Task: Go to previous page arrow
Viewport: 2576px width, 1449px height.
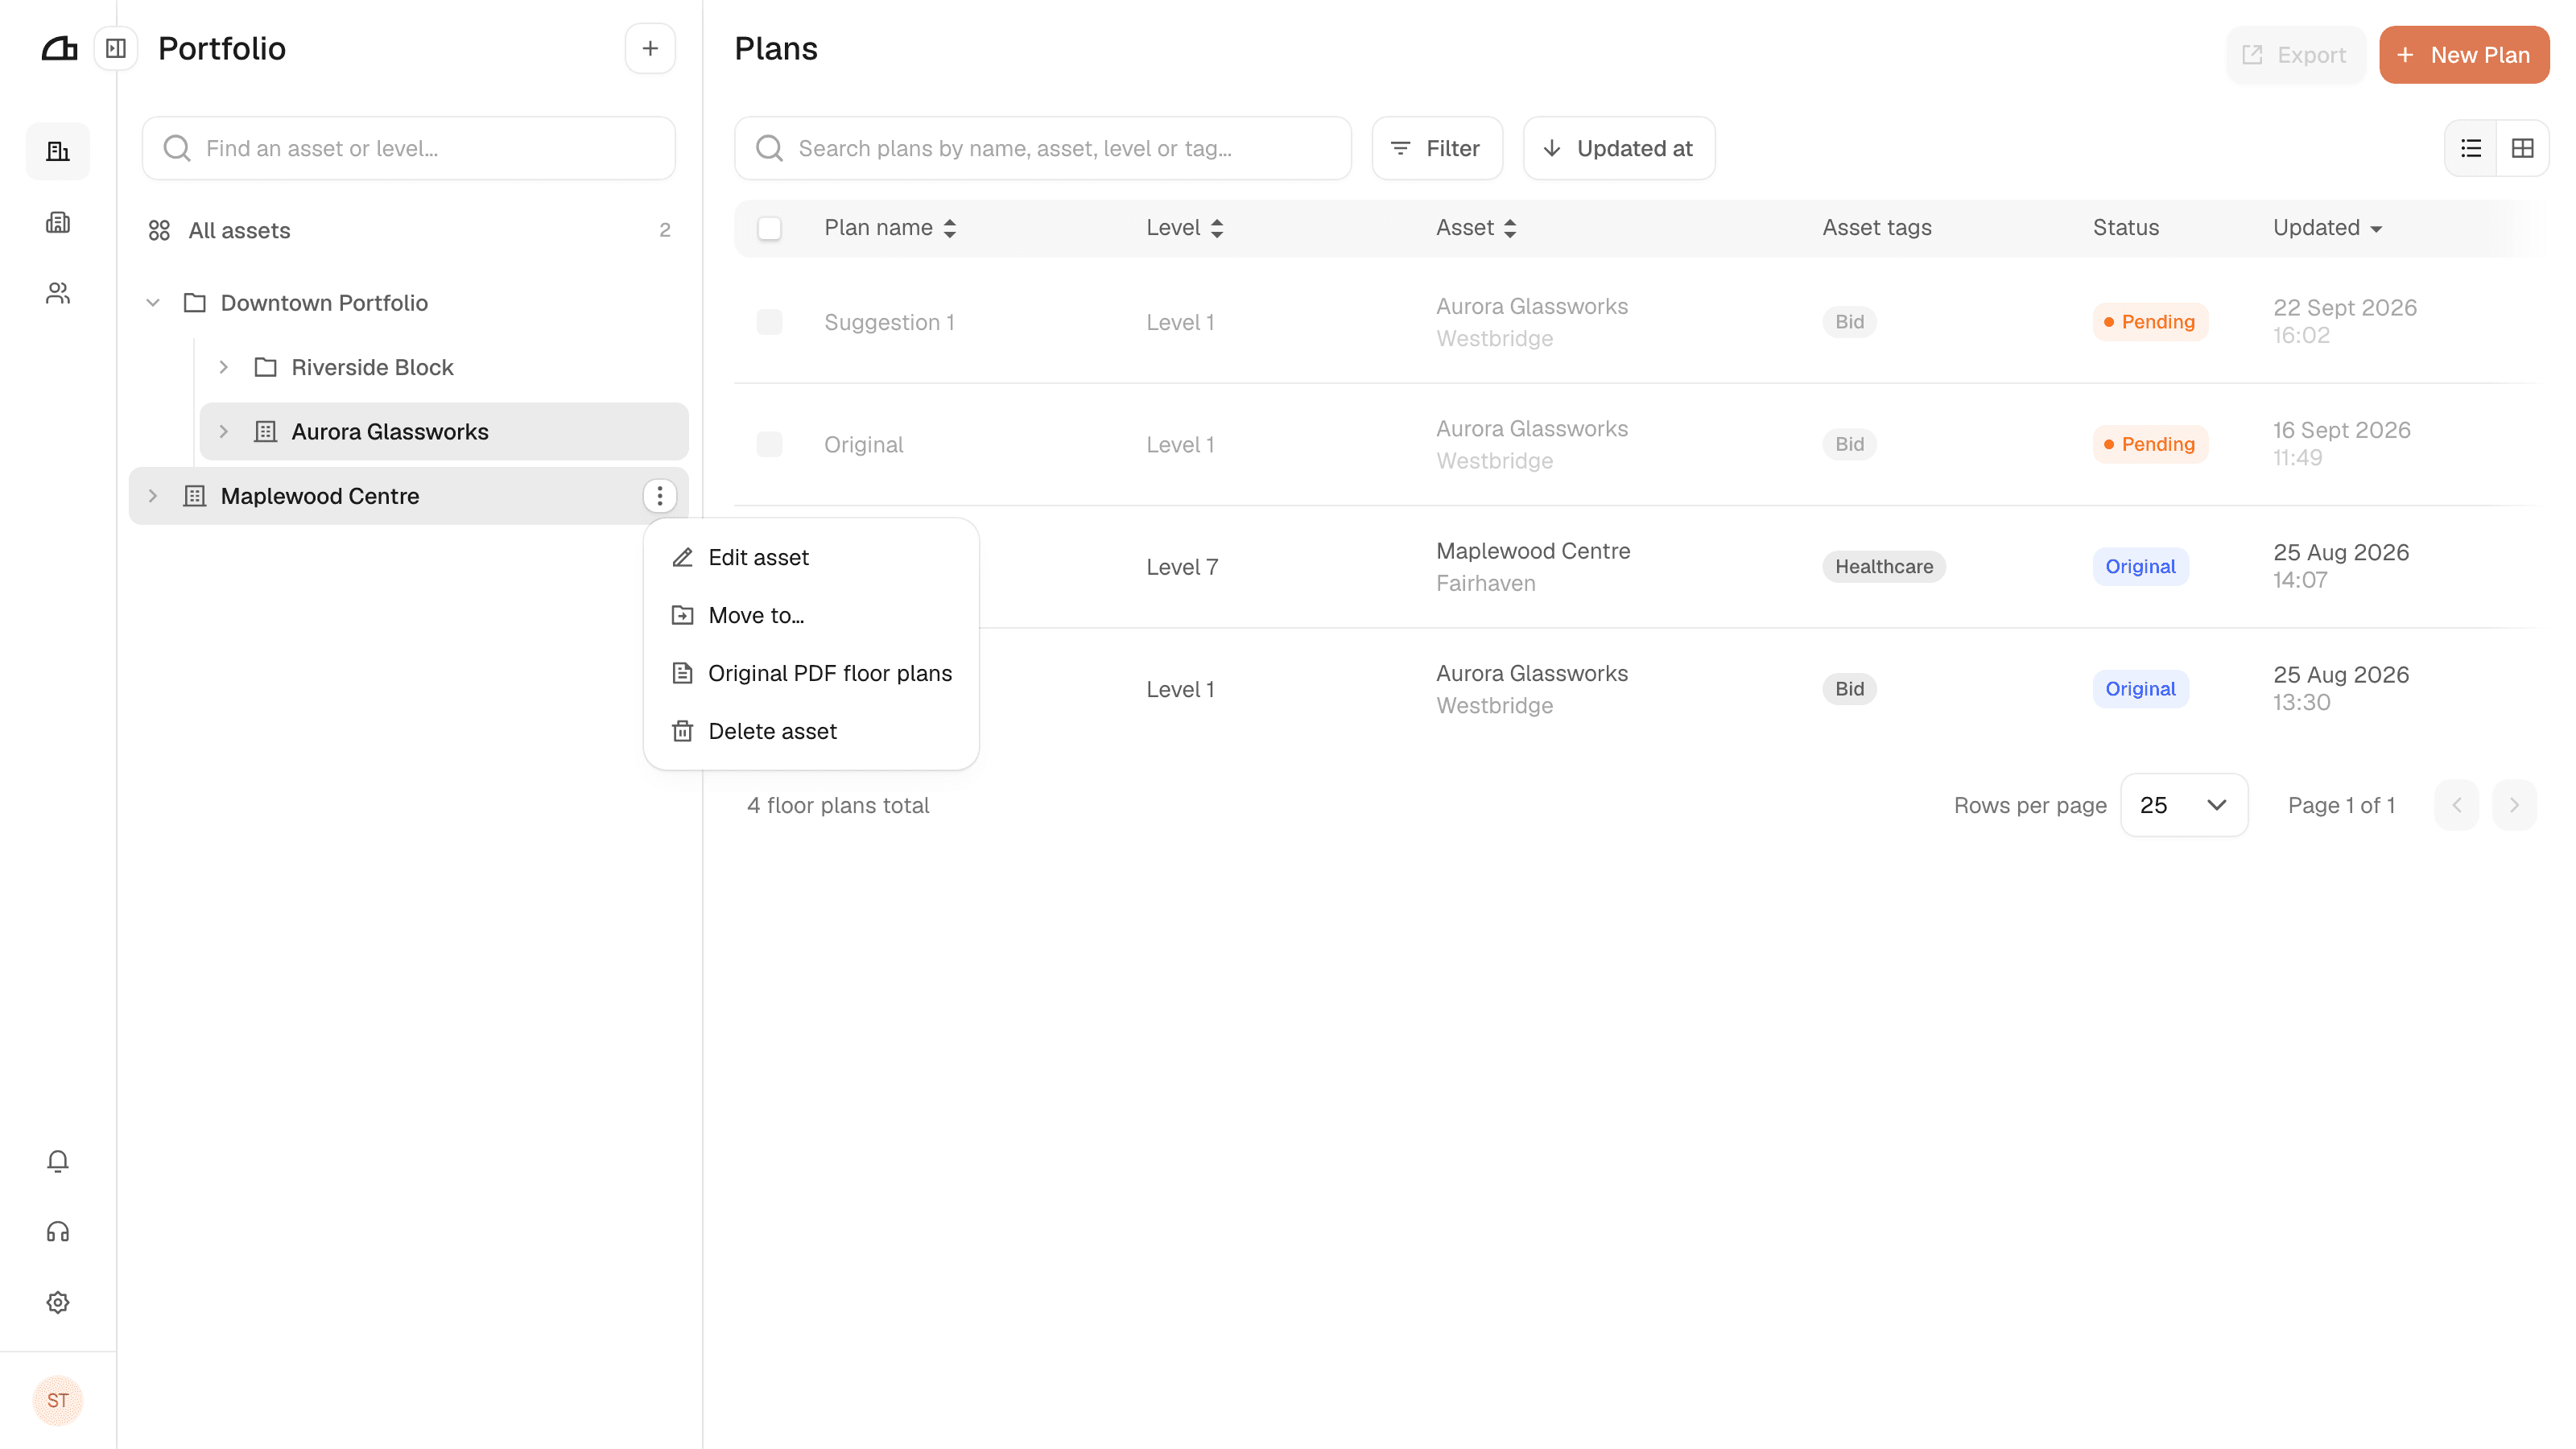Action: (2457, 805)
